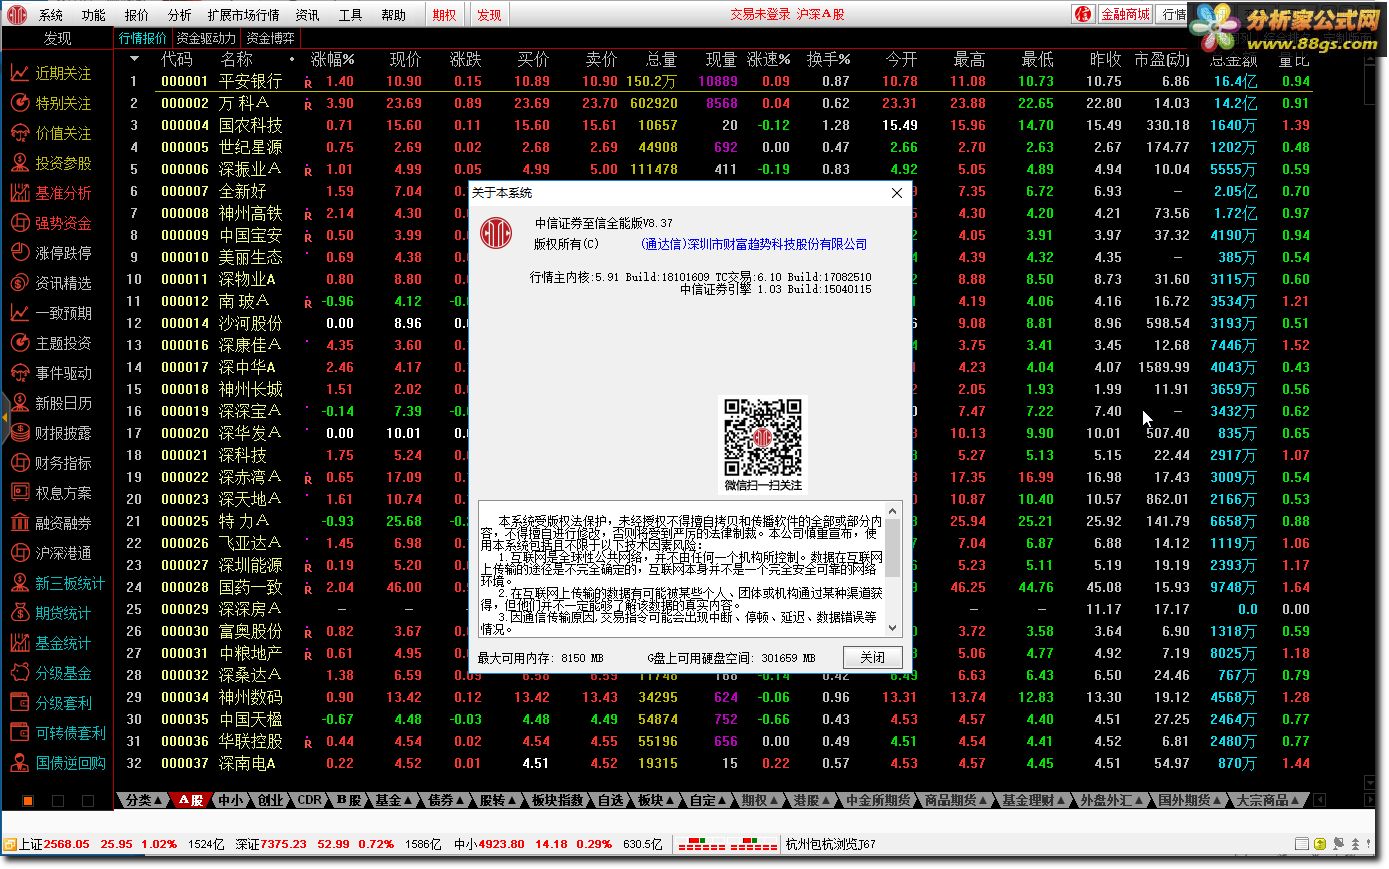1389x869 pixels.
Task: Open the 涨停跌停 sidebar icon
Action: click(19, 253)
